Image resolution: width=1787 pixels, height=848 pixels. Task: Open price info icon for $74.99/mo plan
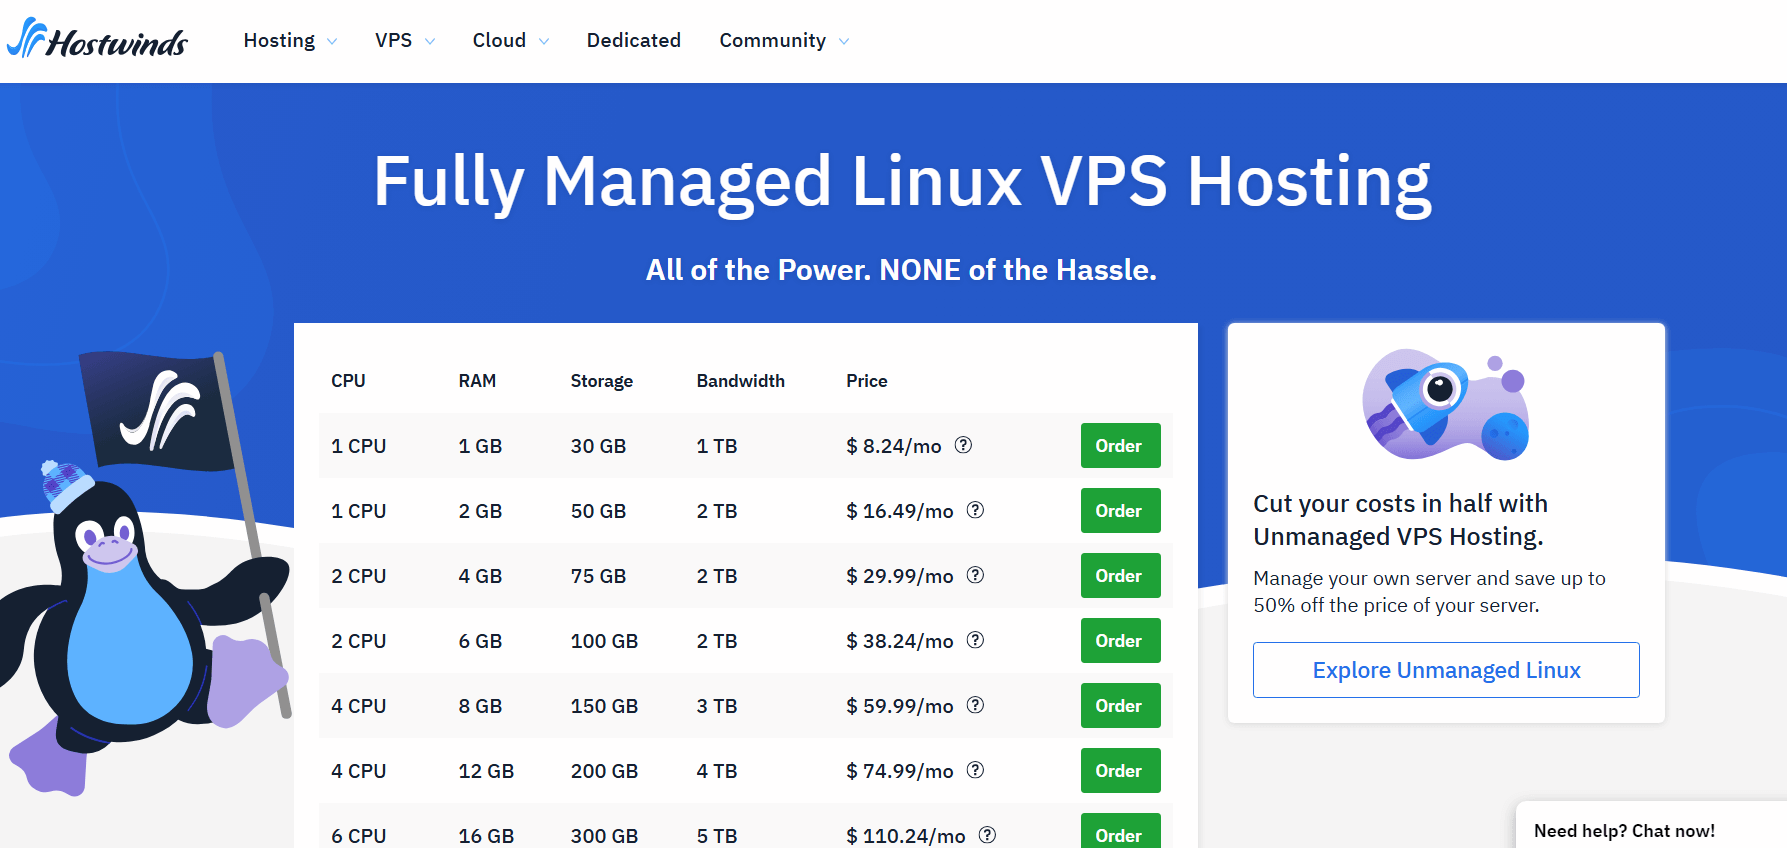[975, 770]
